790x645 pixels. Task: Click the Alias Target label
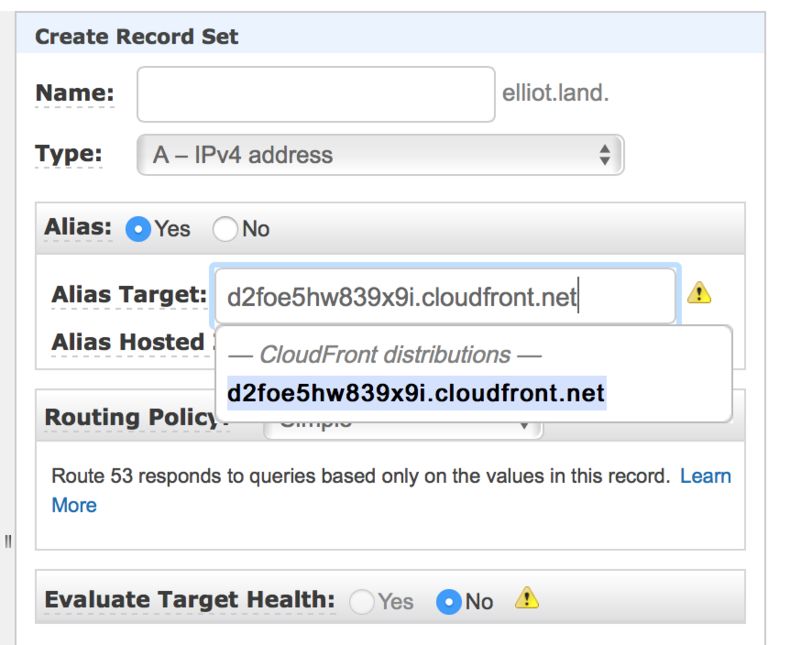tap(129, 295)
